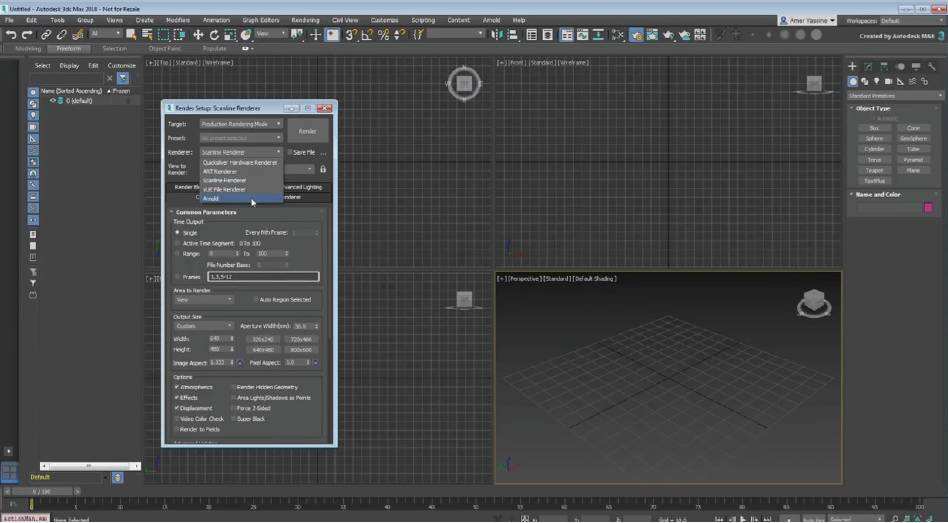Click the Mirror tool icon
The height and width of the screenshot is (523, 948).
pos(497,35)
